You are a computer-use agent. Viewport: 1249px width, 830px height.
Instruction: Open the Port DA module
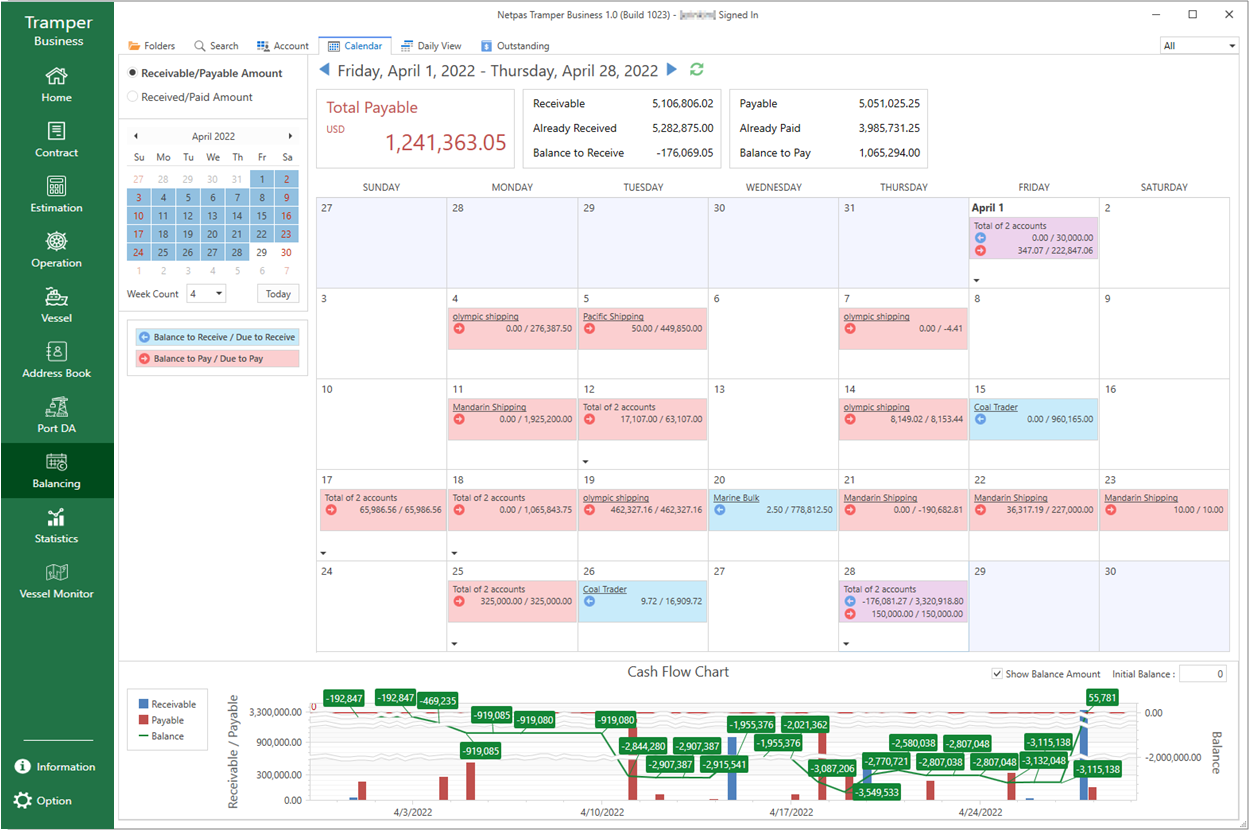coord(57,414)
